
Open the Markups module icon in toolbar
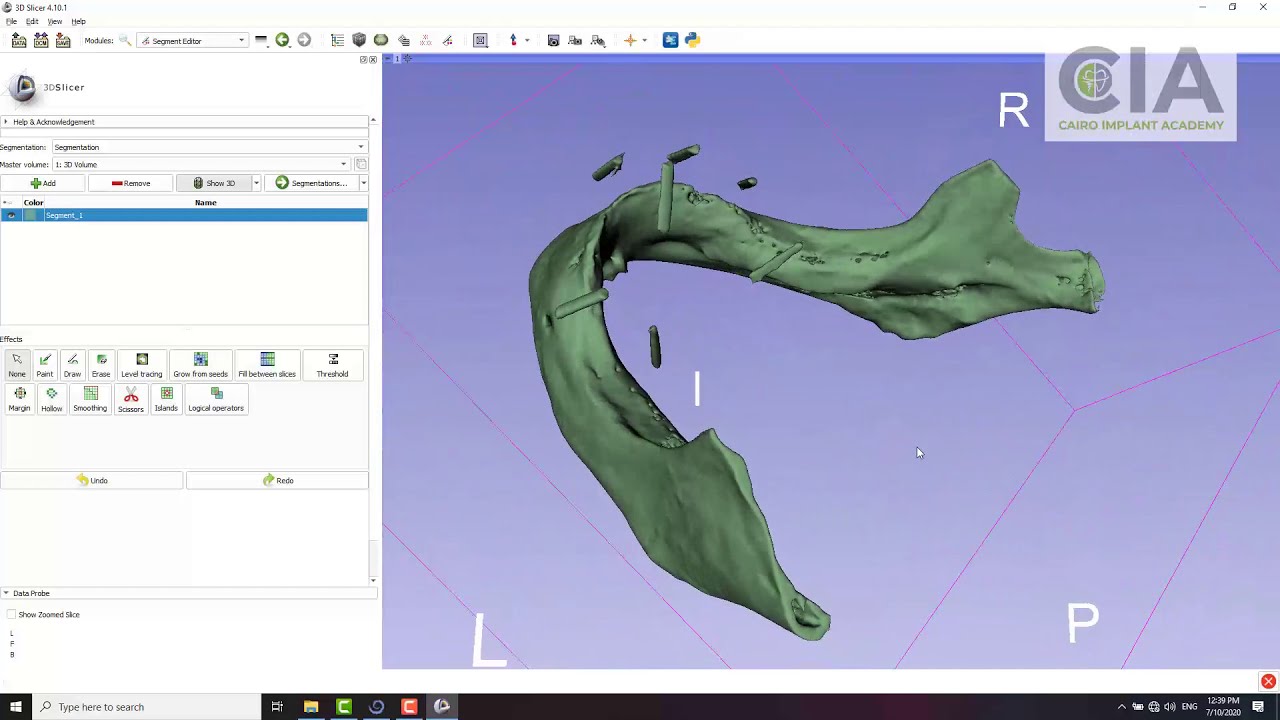tap(425, 40)
